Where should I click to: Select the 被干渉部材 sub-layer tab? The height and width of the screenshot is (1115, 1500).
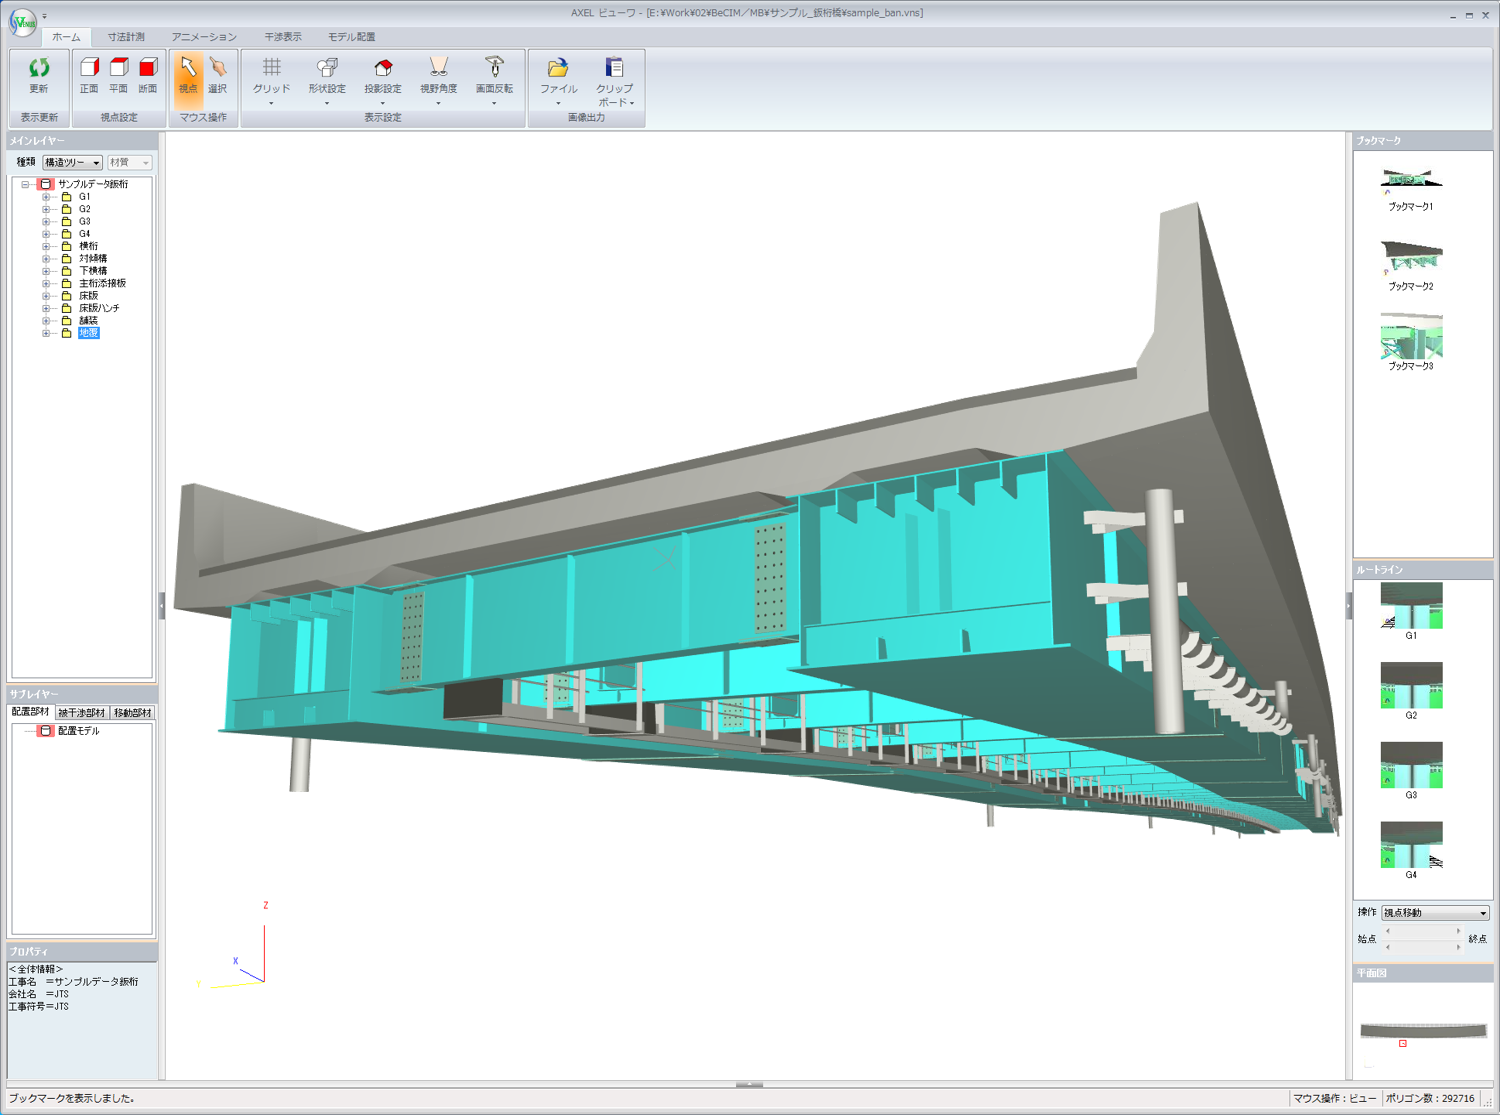pyautogui.click(x=81, y=713)
